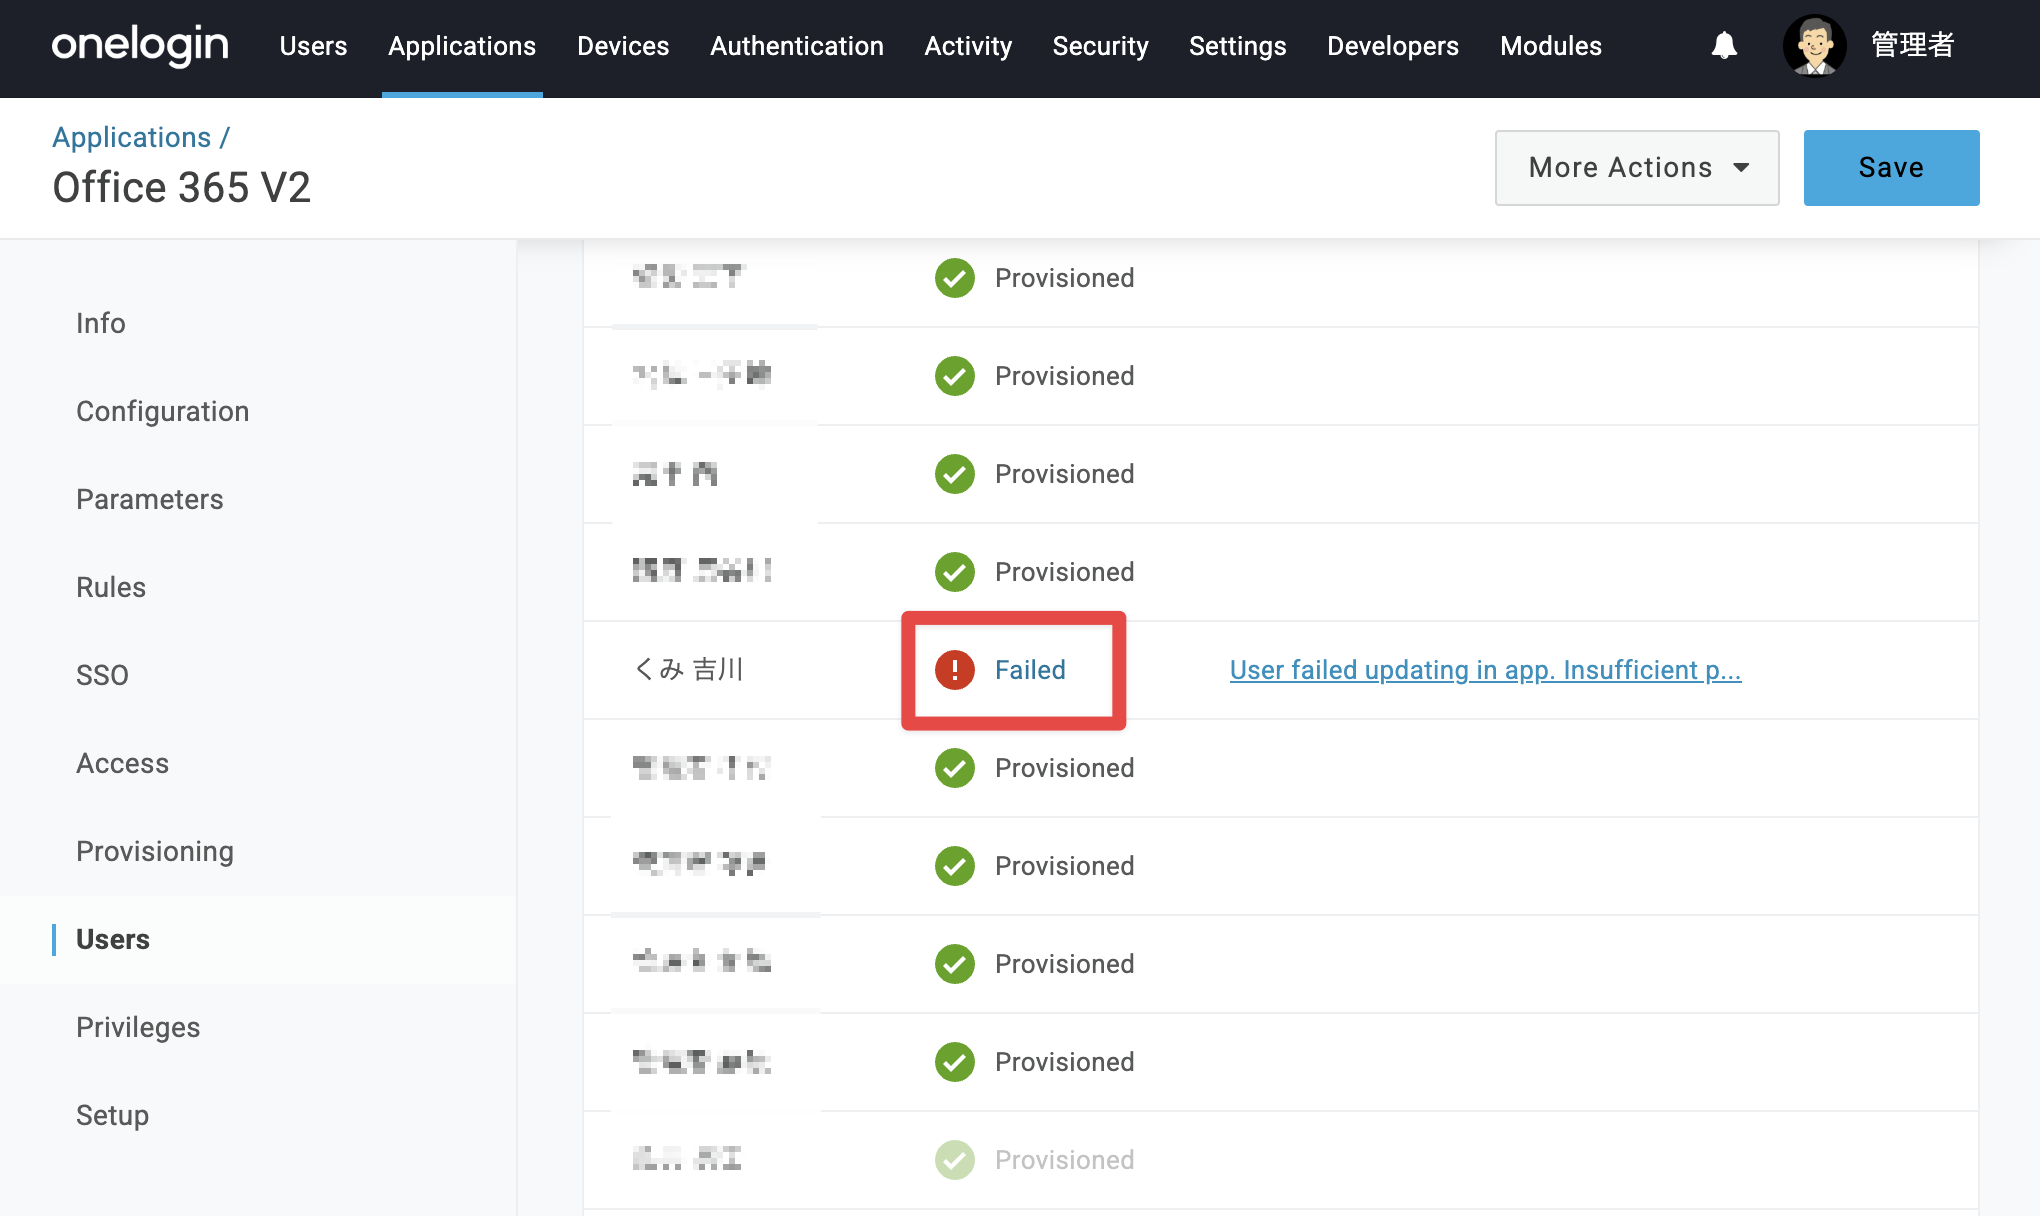This screenshot has height=1216, width=2040.
Task: Click the 管理者 account name
Action: click(x=1912, y=45)
